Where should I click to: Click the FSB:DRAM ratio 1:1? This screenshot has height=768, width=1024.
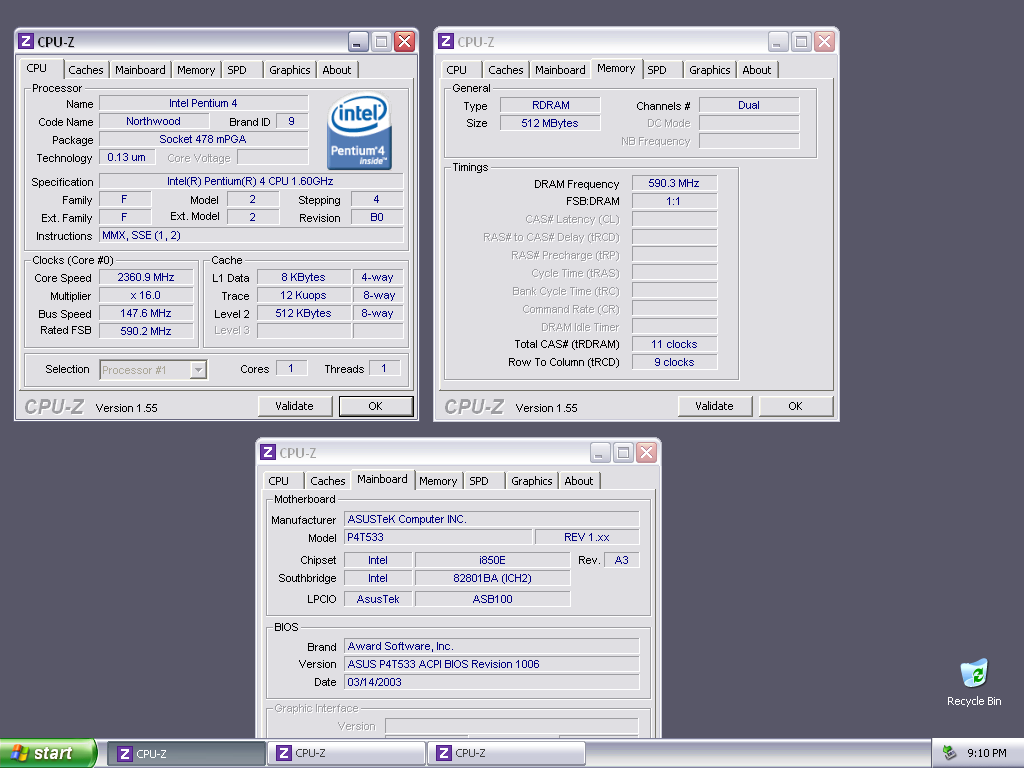(675, 201)
